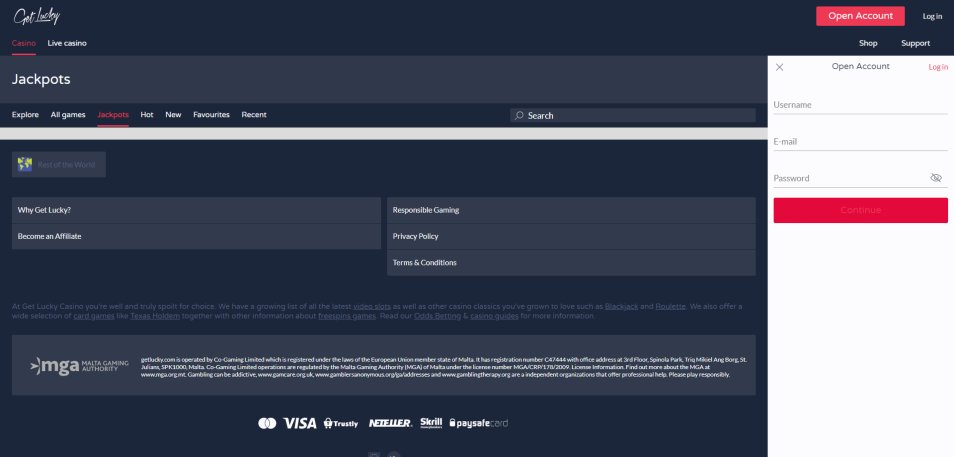The image size is (954, 457).
Task: Open Terms & Conditions link
Action: [x=571, y=262]
